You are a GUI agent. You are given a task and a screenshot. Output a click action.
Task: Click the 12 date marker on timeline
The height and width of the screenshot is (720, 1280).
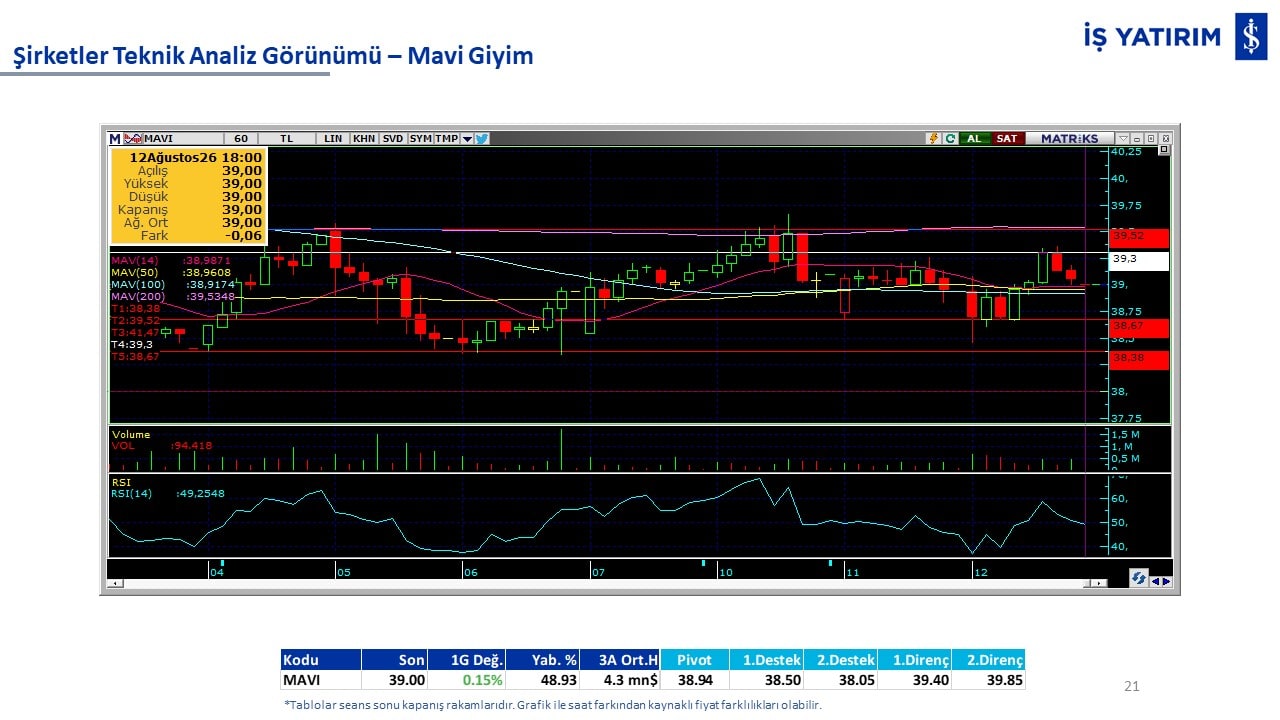point(981,572)
